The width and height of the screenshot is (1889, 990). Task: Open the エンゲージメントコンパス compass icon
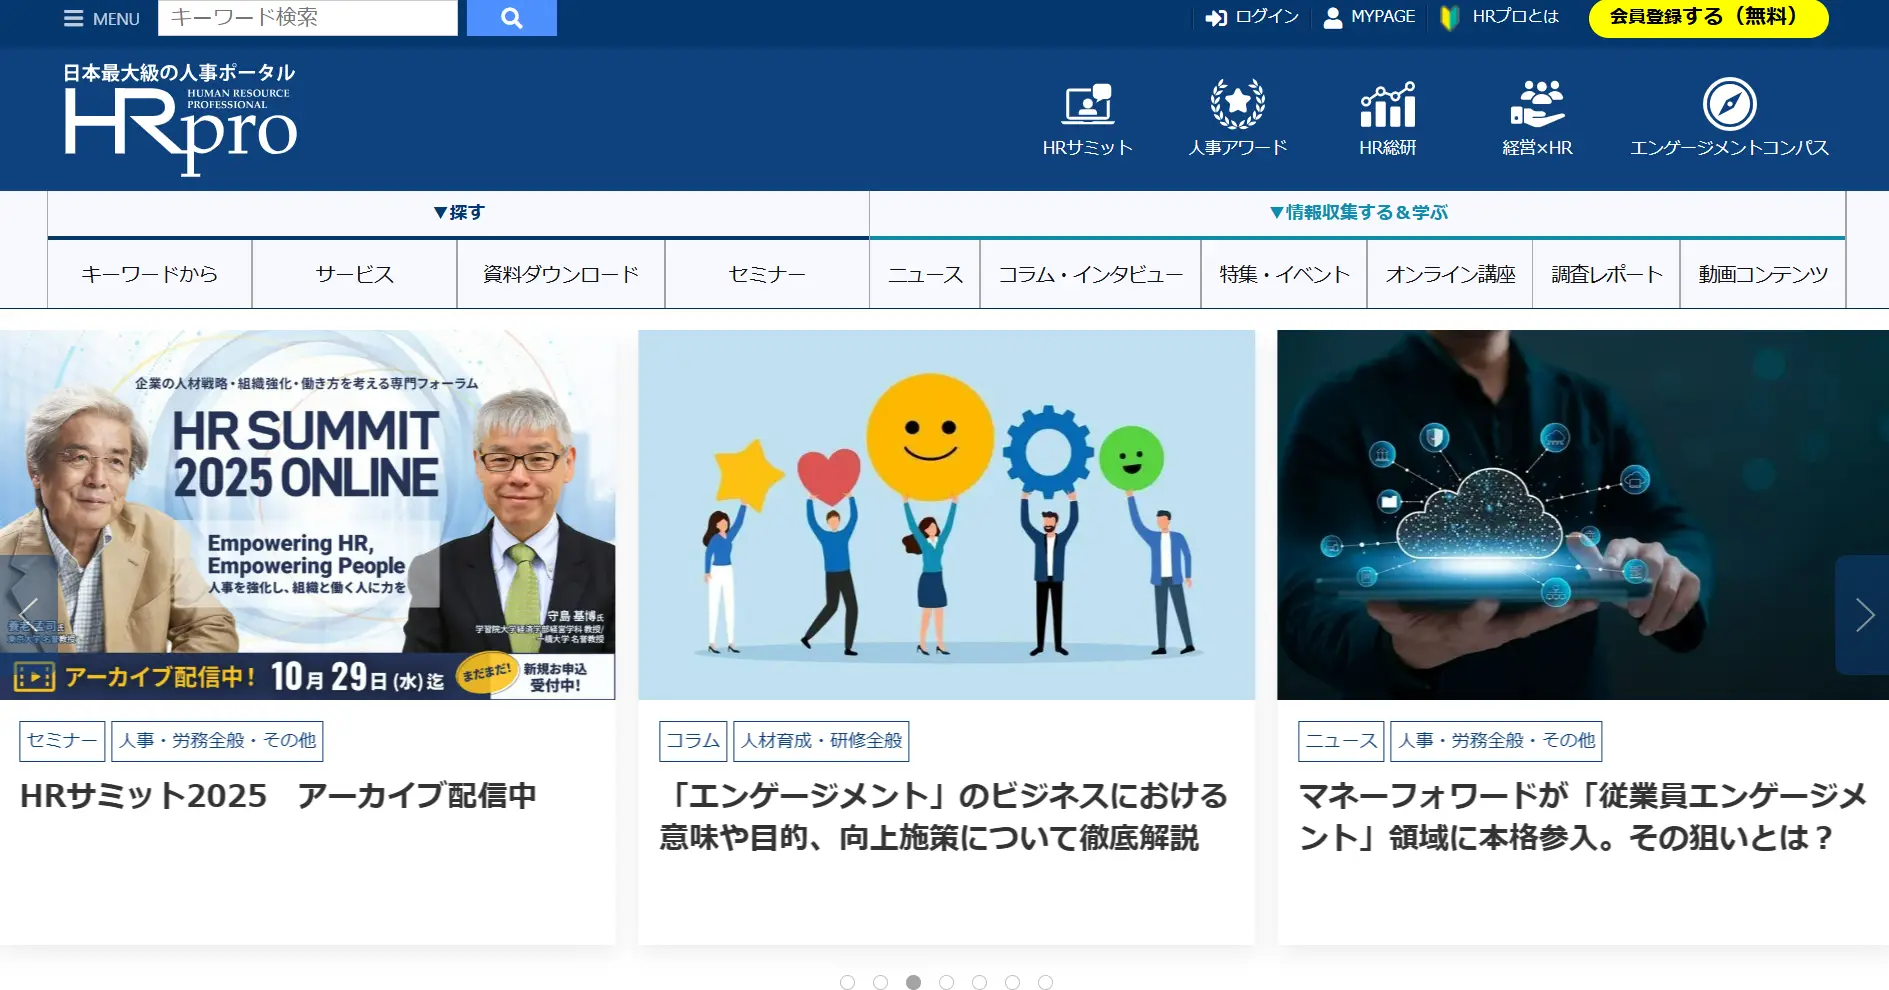1729,104
